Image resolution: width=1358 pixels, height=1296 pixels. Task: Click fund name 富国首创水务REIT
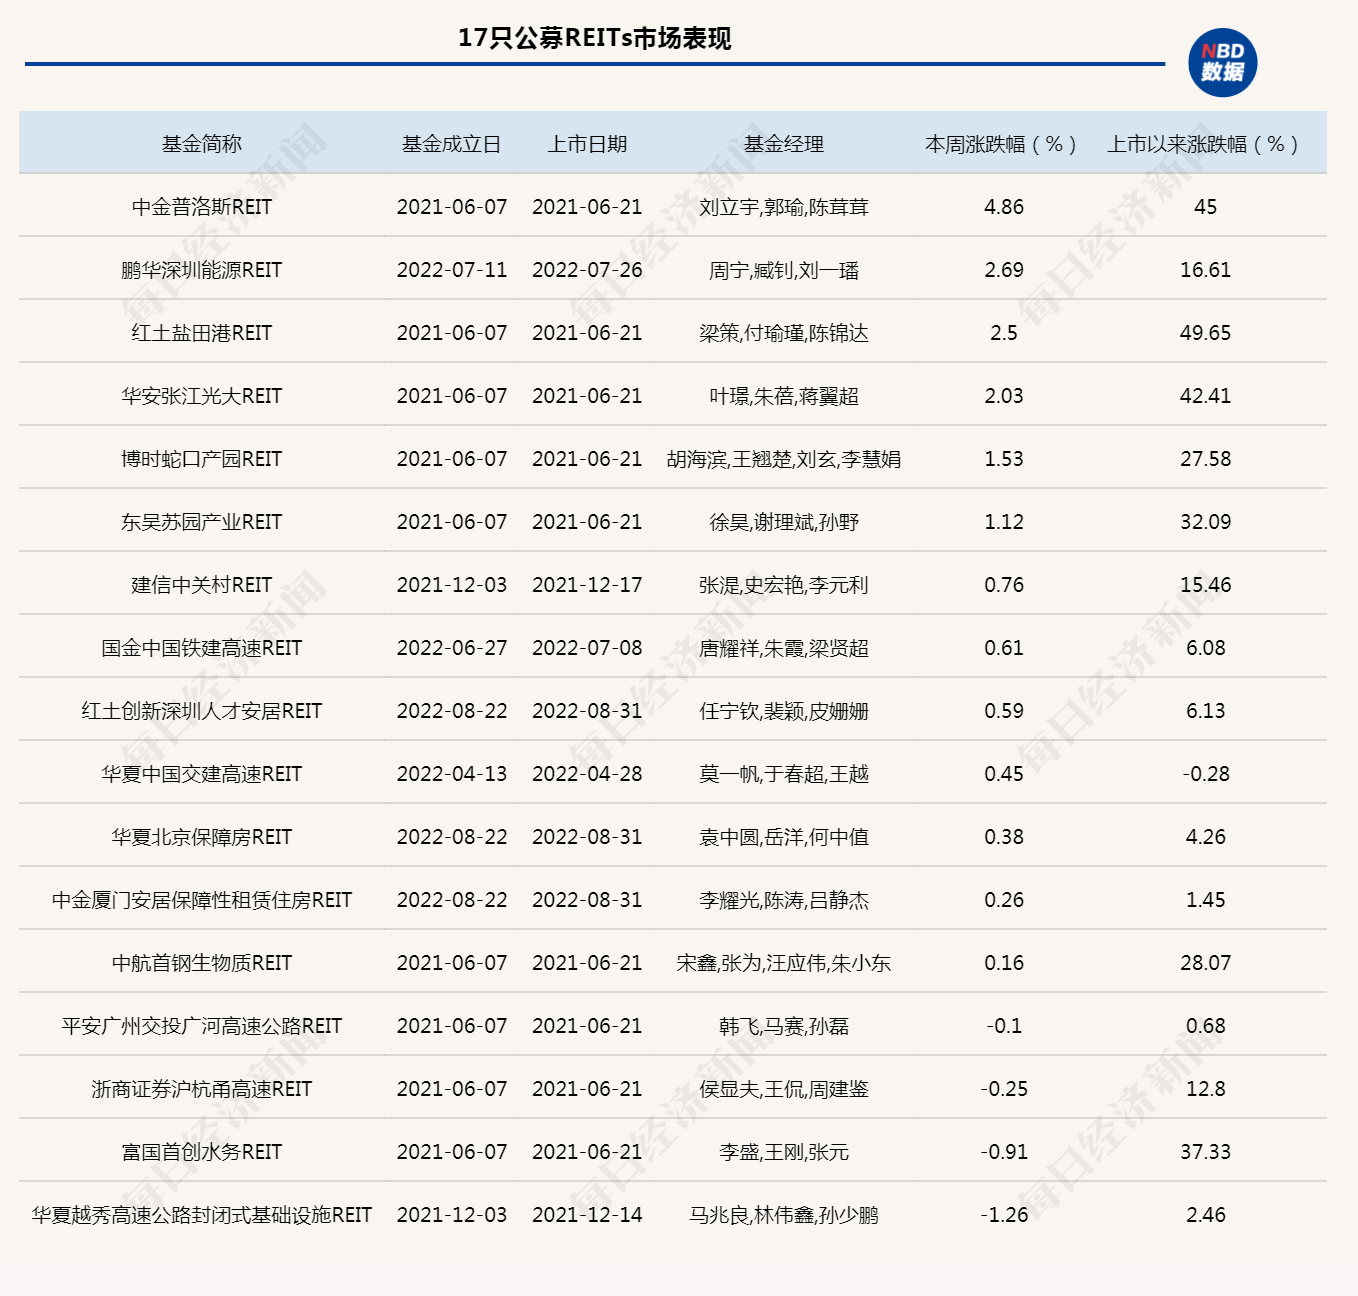coord(202,1152)
